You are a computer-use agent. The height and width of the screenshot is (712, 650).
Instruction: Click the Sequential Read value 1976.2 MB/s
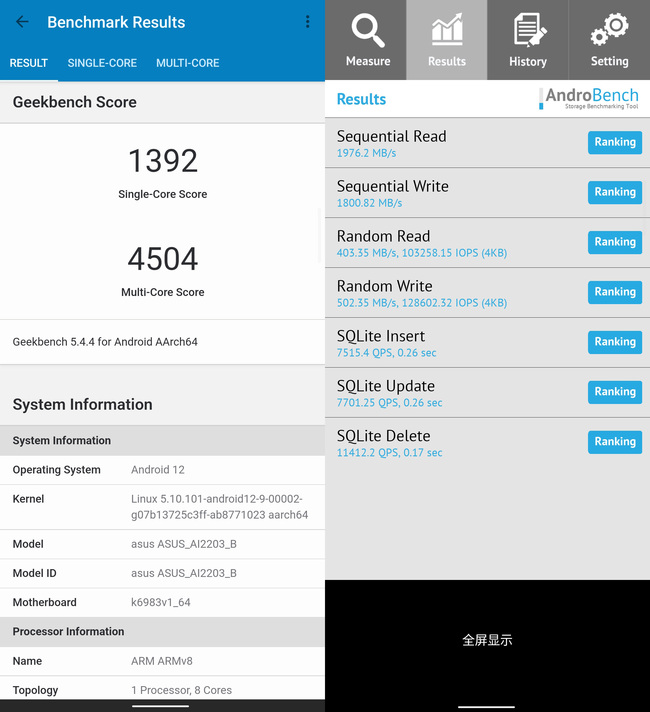pyautogui.click(x=366, y=153)
